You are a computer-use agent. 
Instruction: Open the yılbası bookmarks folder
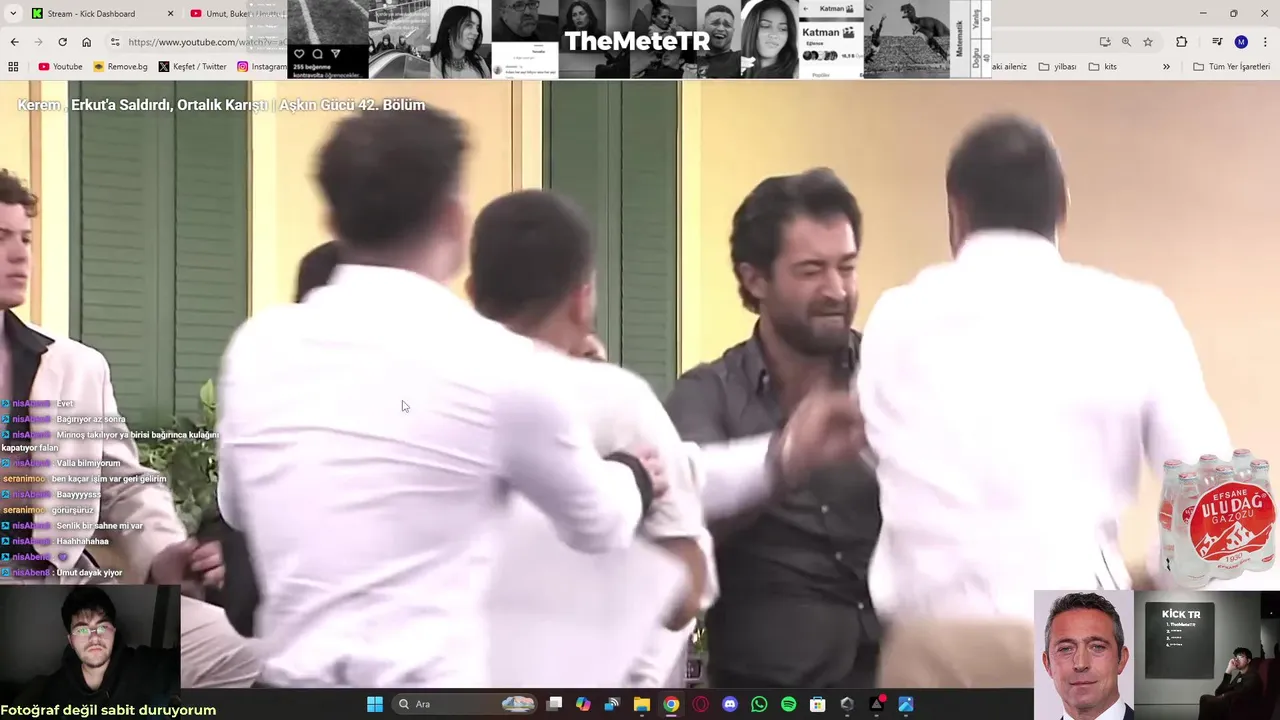click(x=1057, y=67)
